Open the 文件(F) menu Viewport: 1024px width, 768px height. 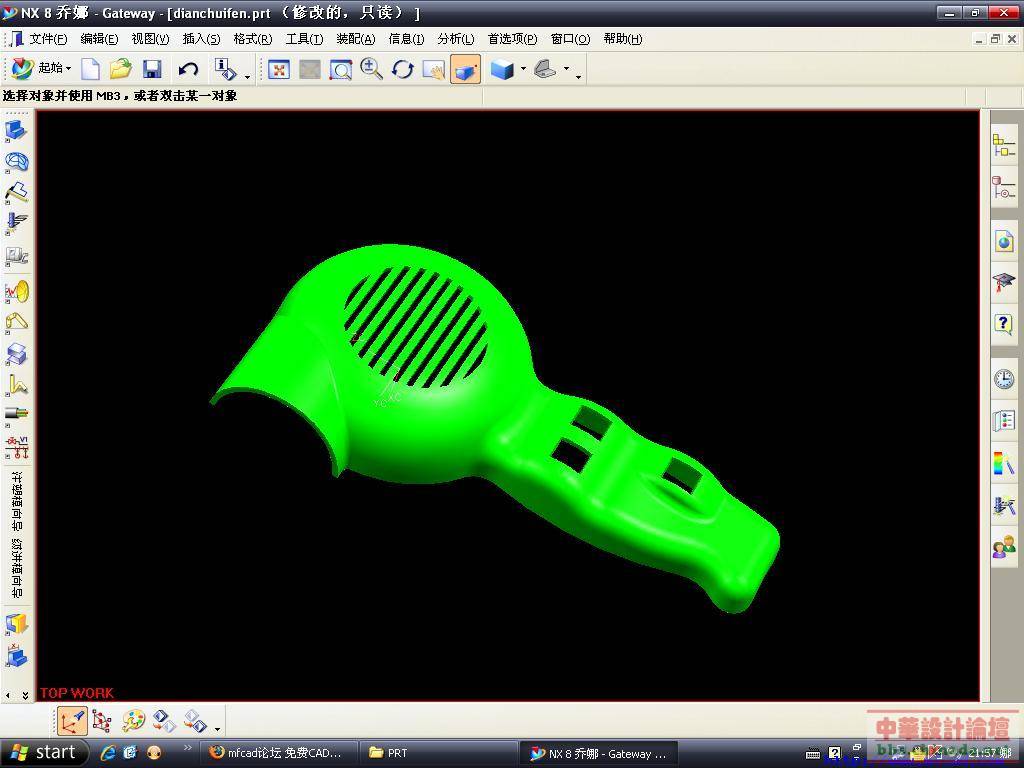(x=47, y=39)
